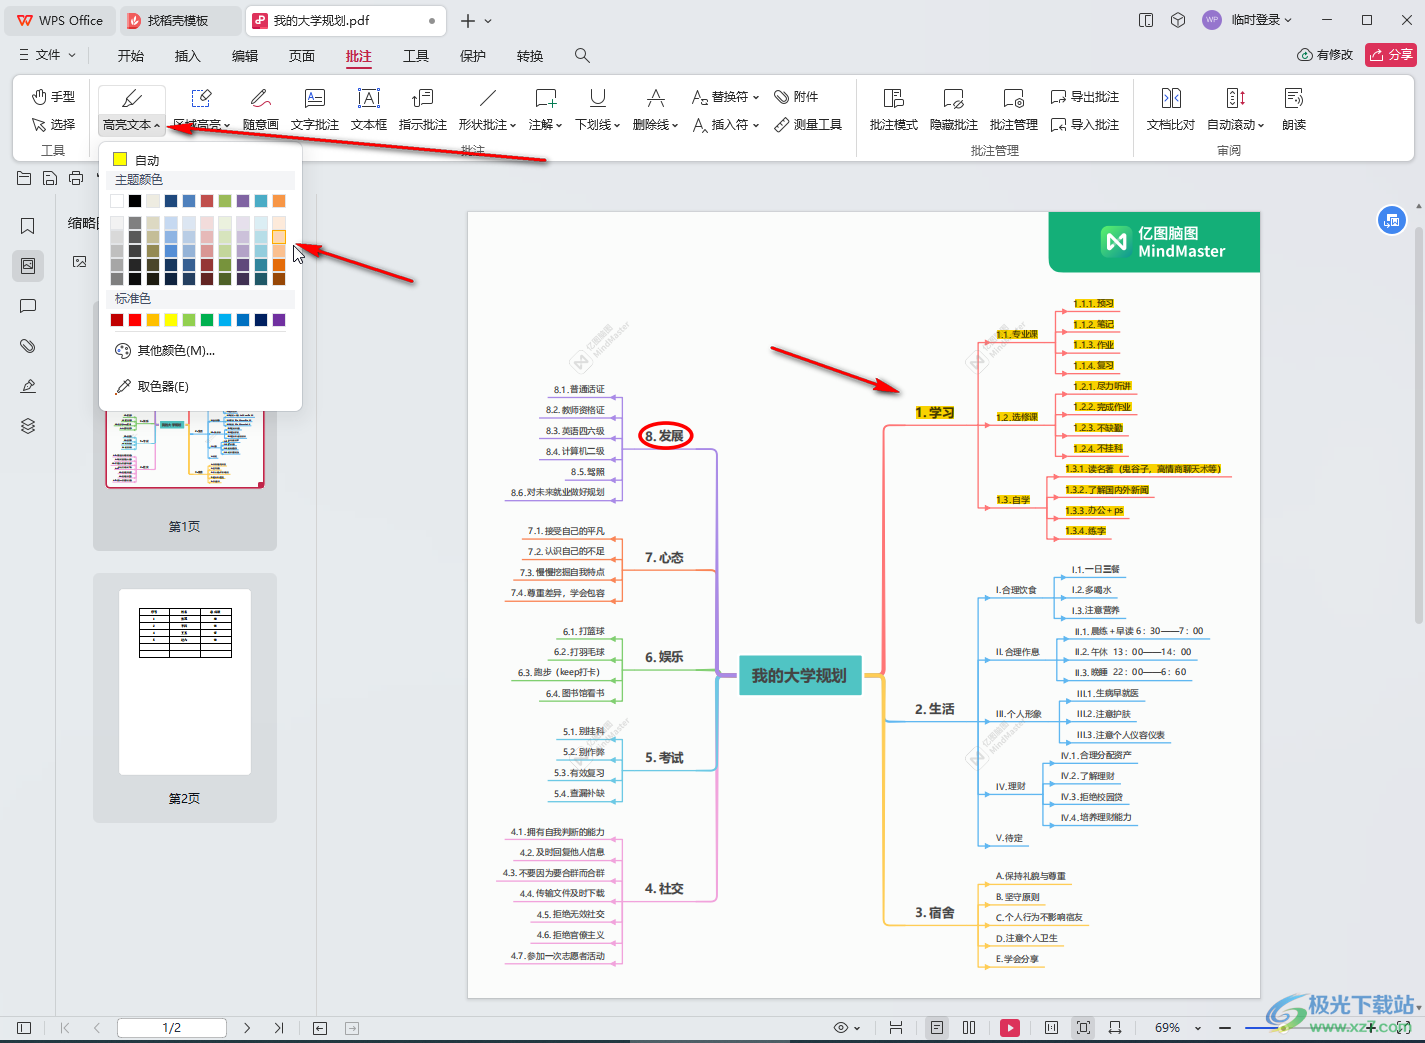Add an attachment with 附件
This screenshot has width=1425, height=1043.
coord(796,97)
